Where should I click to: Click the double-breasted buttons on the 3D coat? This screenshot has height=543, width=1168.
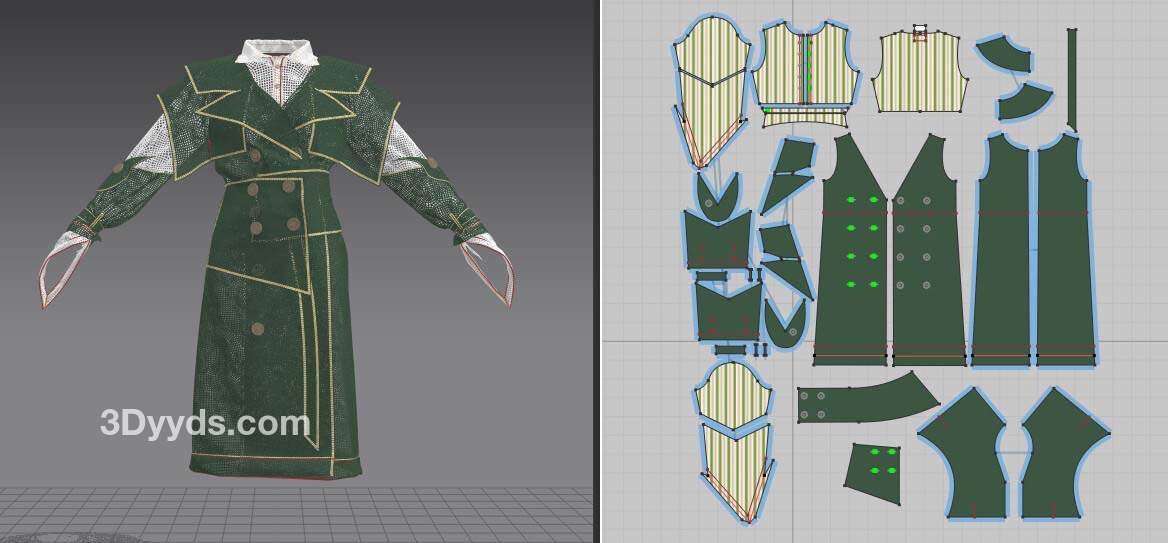(x=272, y=205)
